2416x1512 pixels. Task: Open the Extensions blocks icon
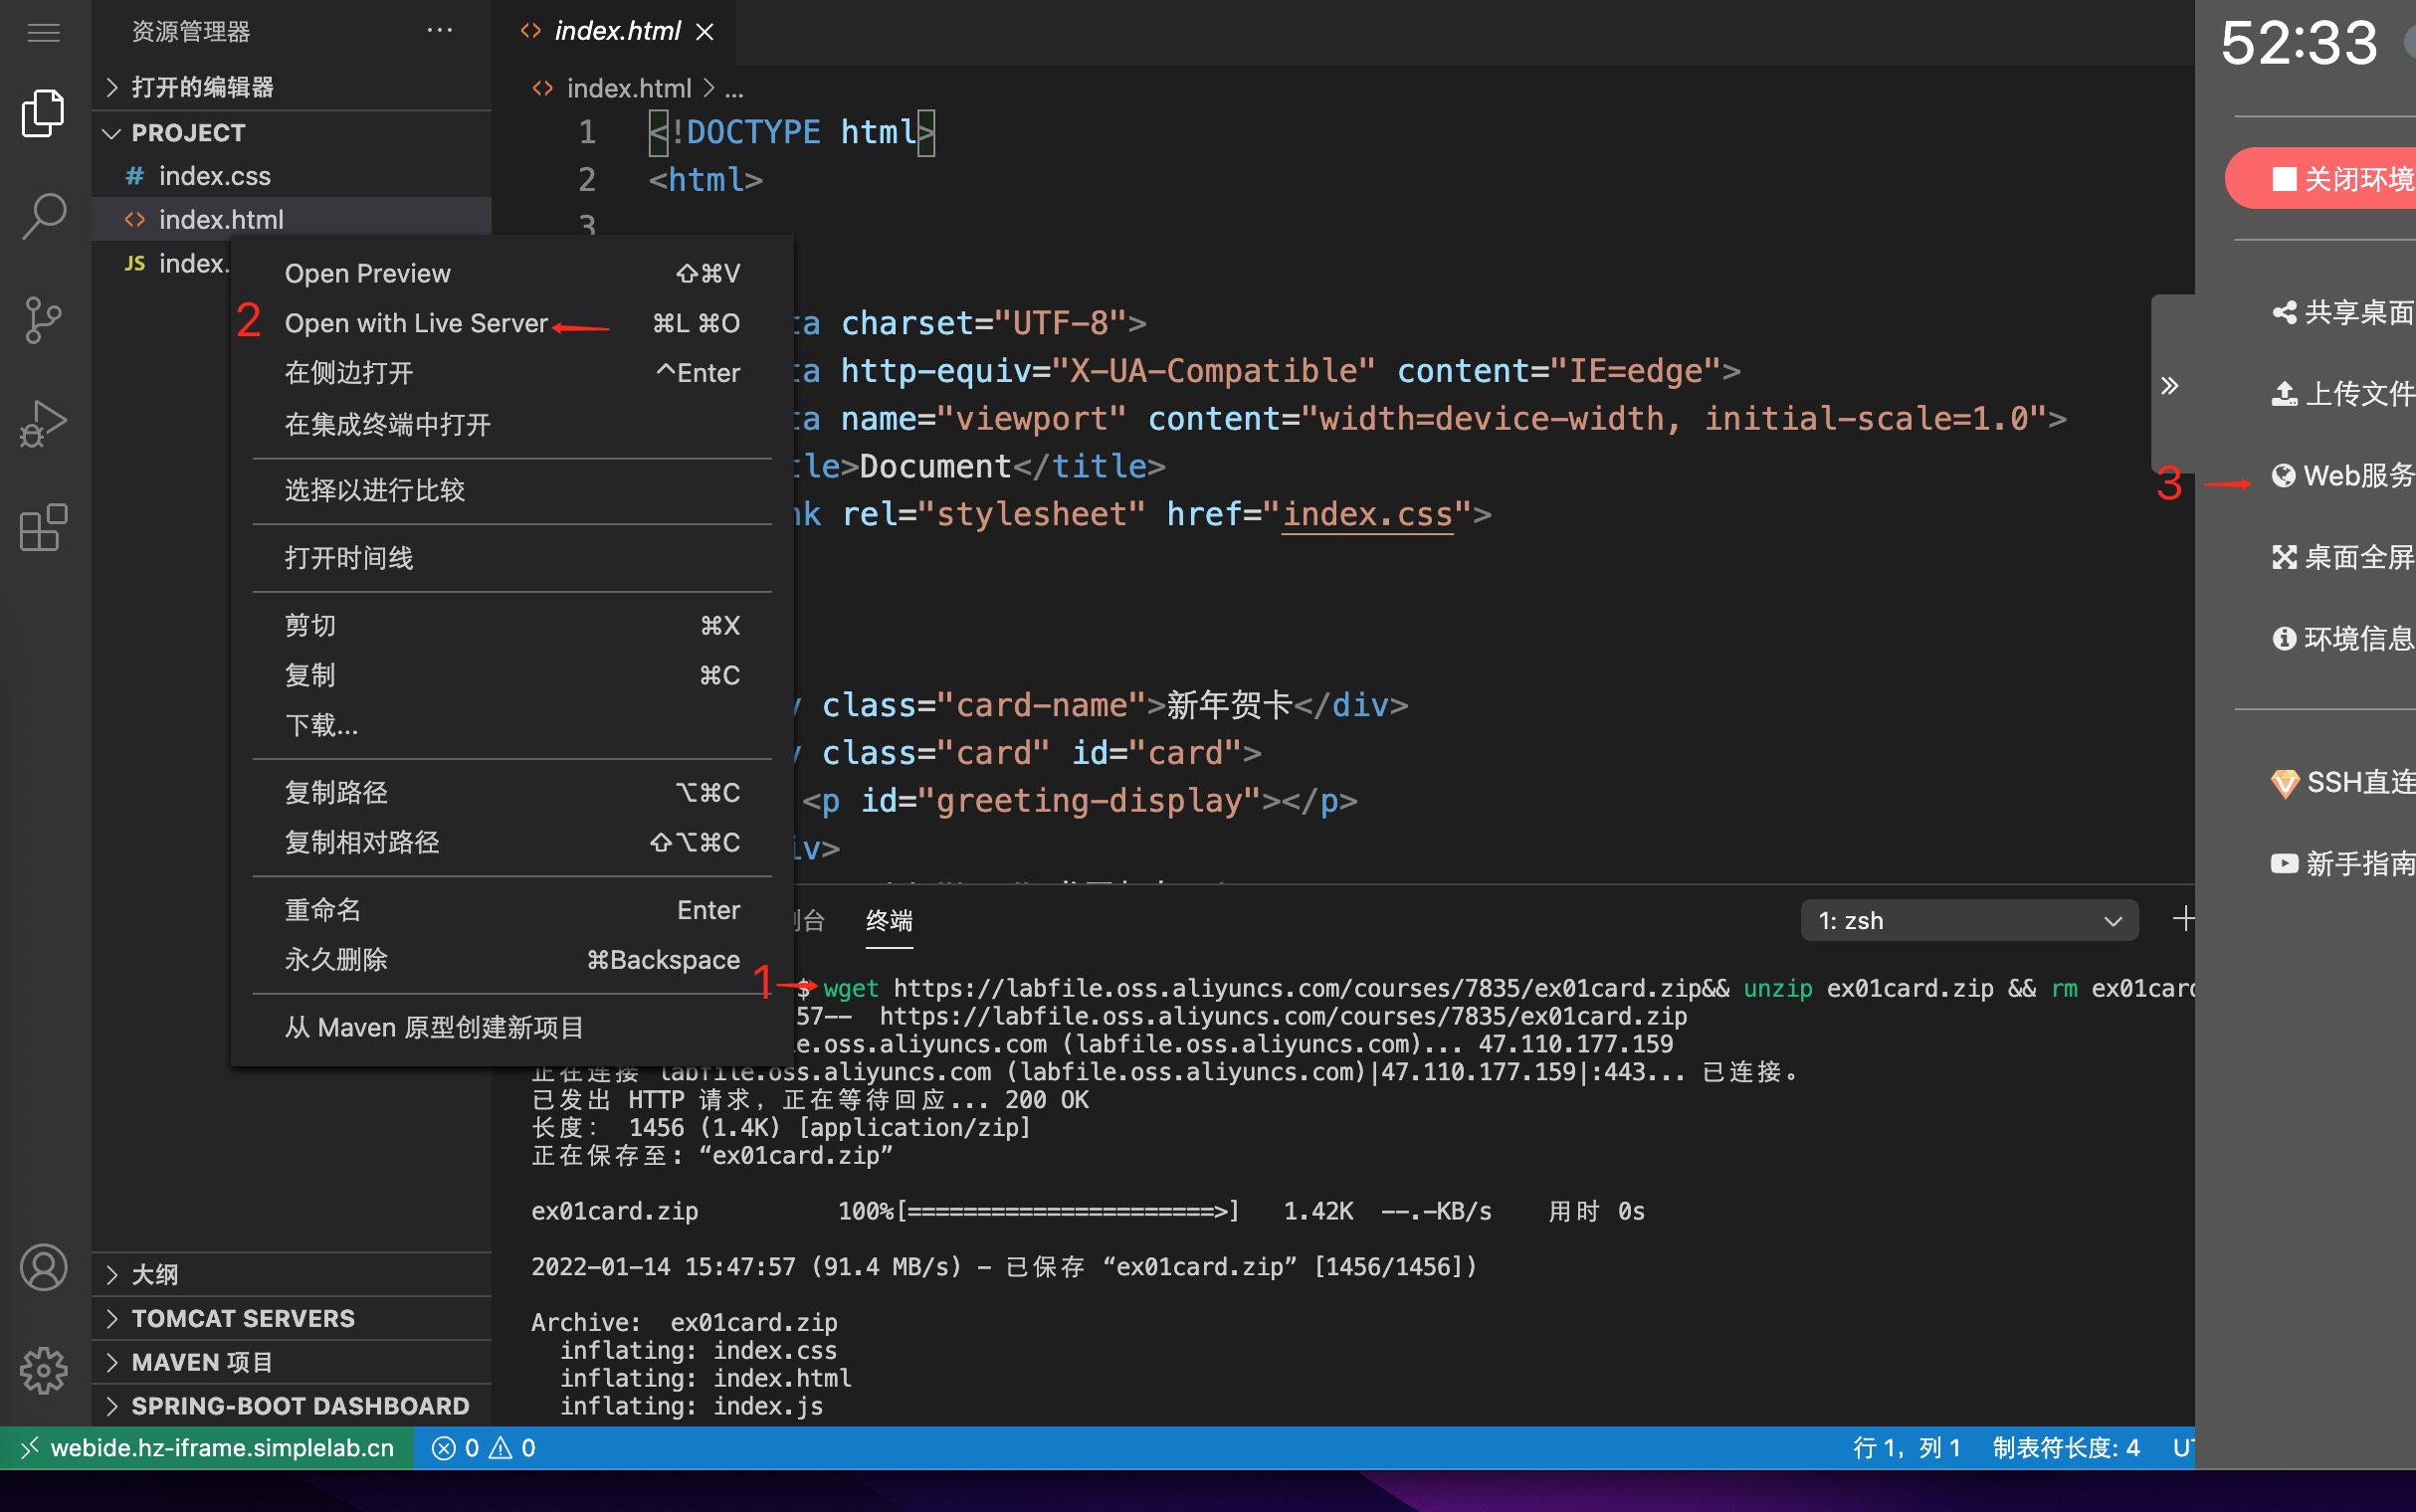coord(43,528)
